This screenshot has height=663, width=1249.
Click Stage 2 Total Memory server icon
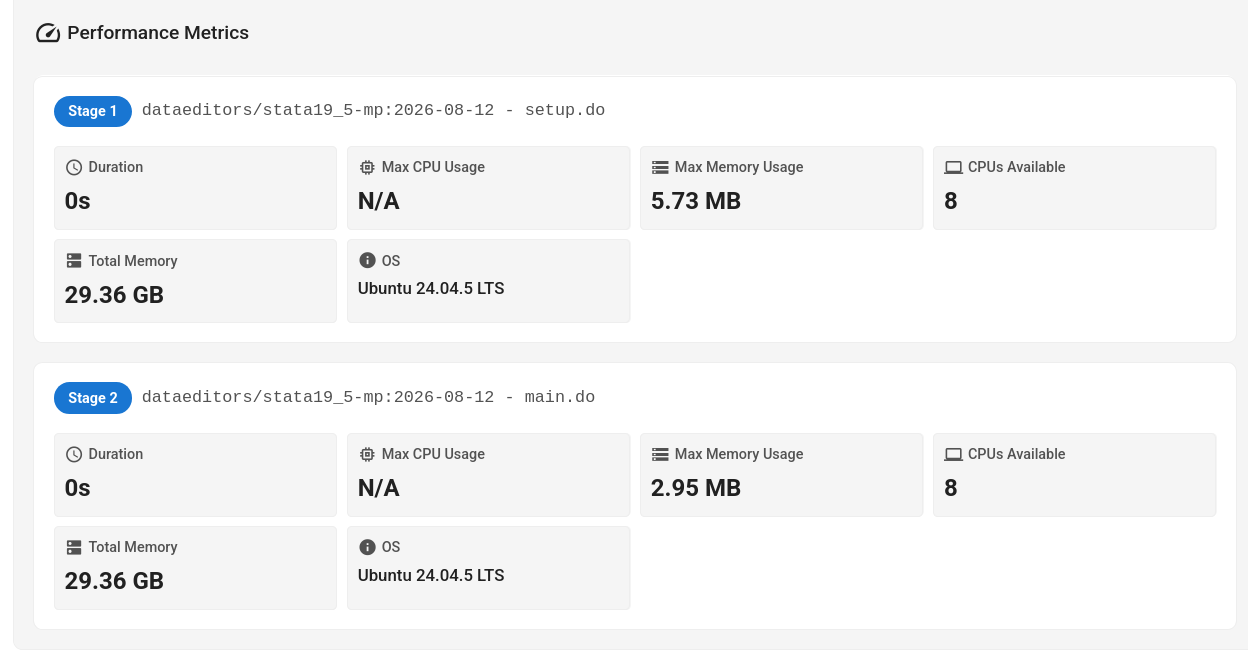[74, 547]
